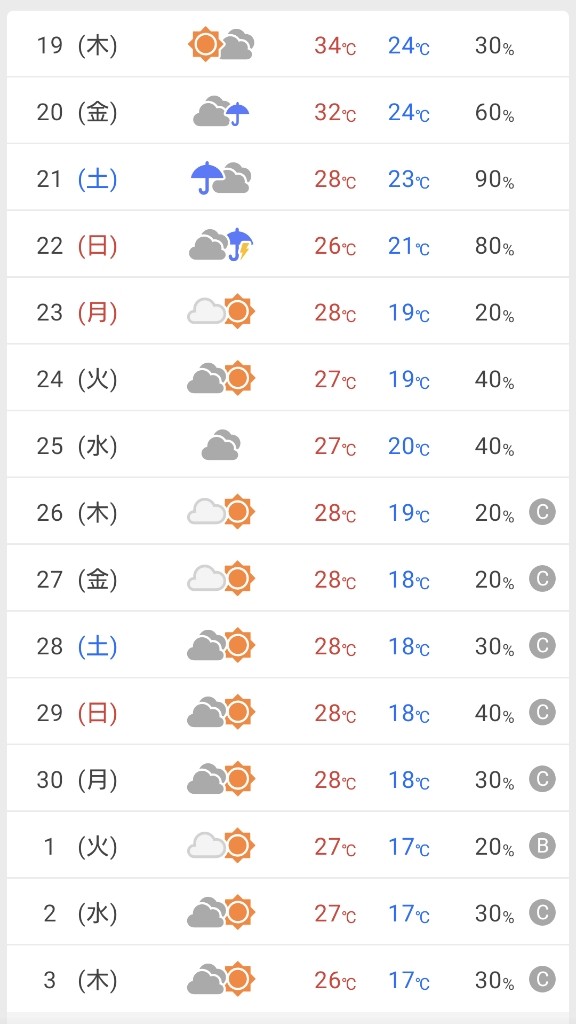Select the 27 (金) date label
Image resolution: width=576 pixels, height=1024 pixels.
(x=77, y=579)
